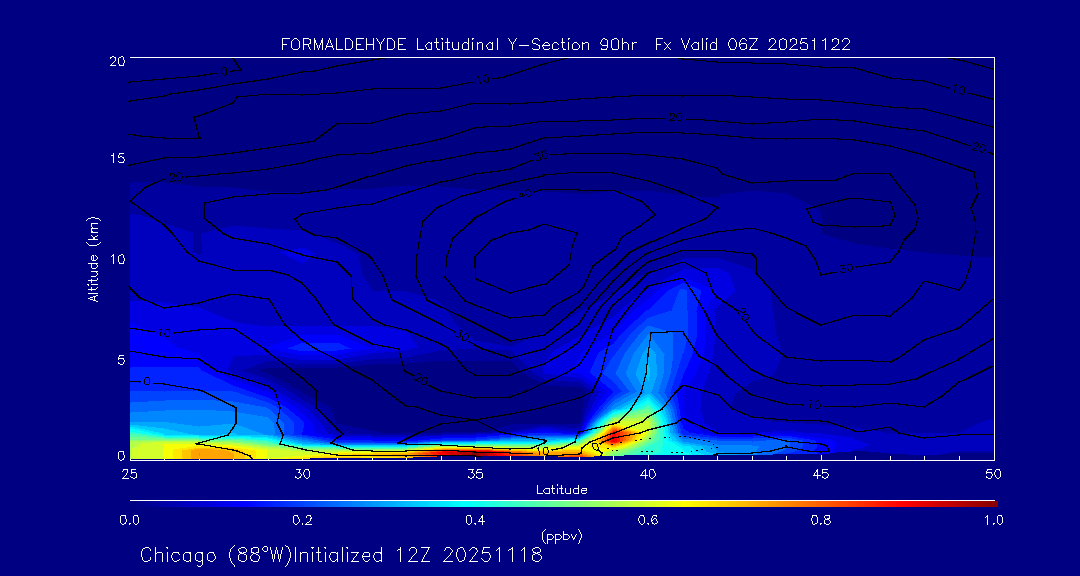Click the 0.8 colorbar tick label
The width and height of the screenshot is (1080, 576).
tap(821, 520)
